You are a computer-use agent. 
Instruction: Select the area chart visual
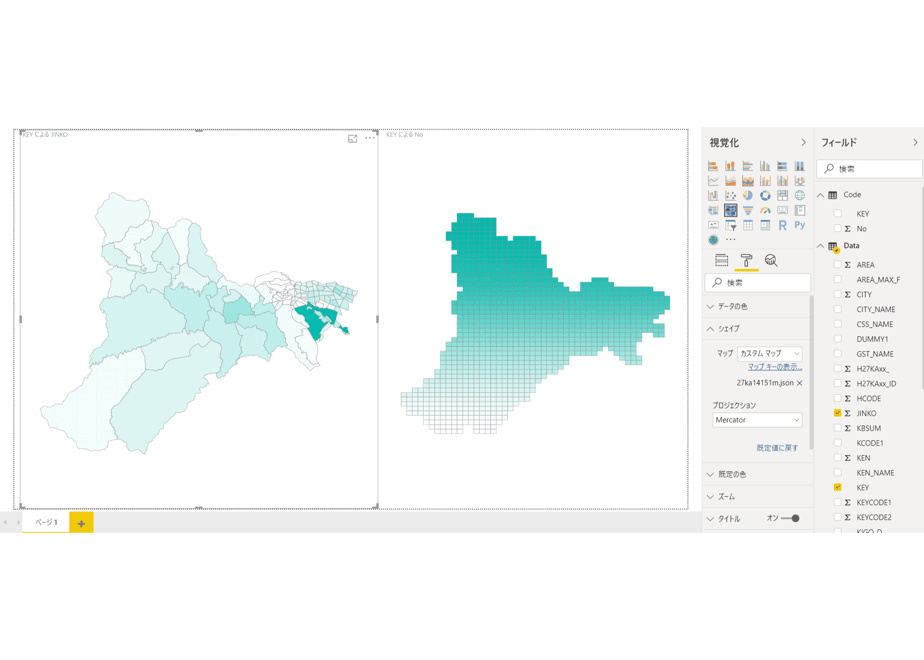[x=730, y=181]
